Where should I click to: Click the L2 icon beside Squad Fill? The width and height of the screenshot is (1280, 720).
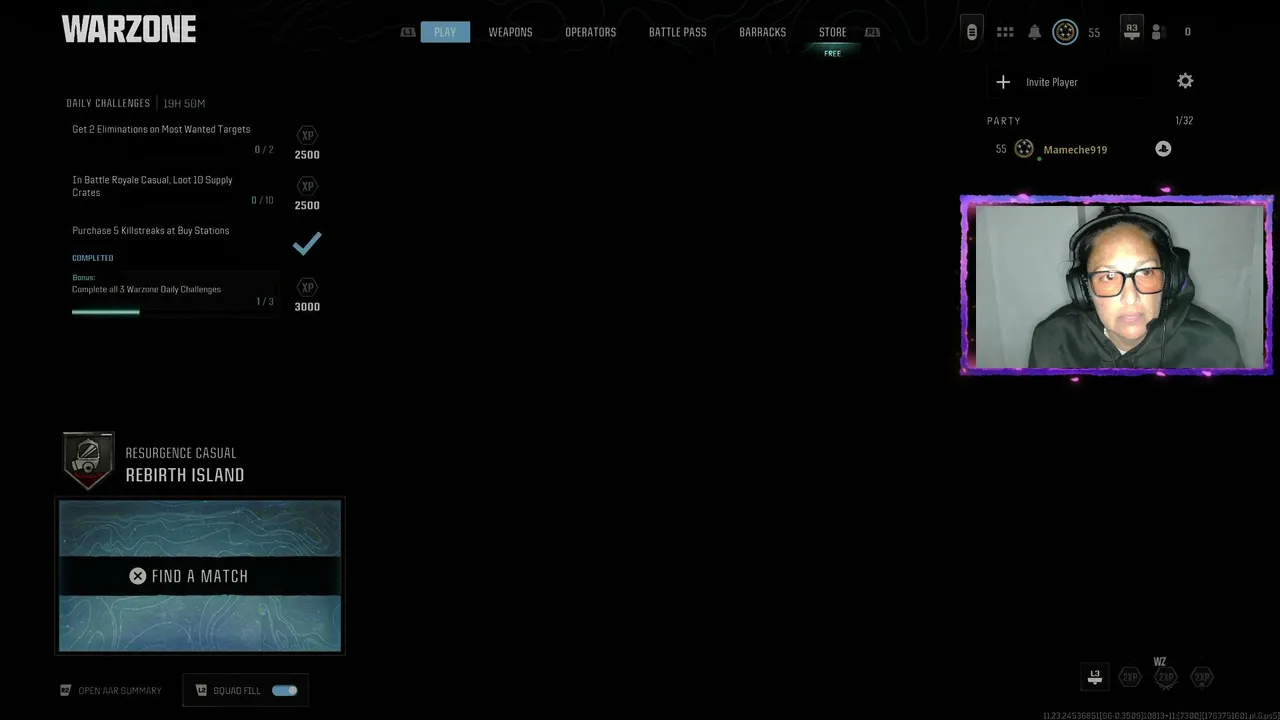[x=201, y=690]
